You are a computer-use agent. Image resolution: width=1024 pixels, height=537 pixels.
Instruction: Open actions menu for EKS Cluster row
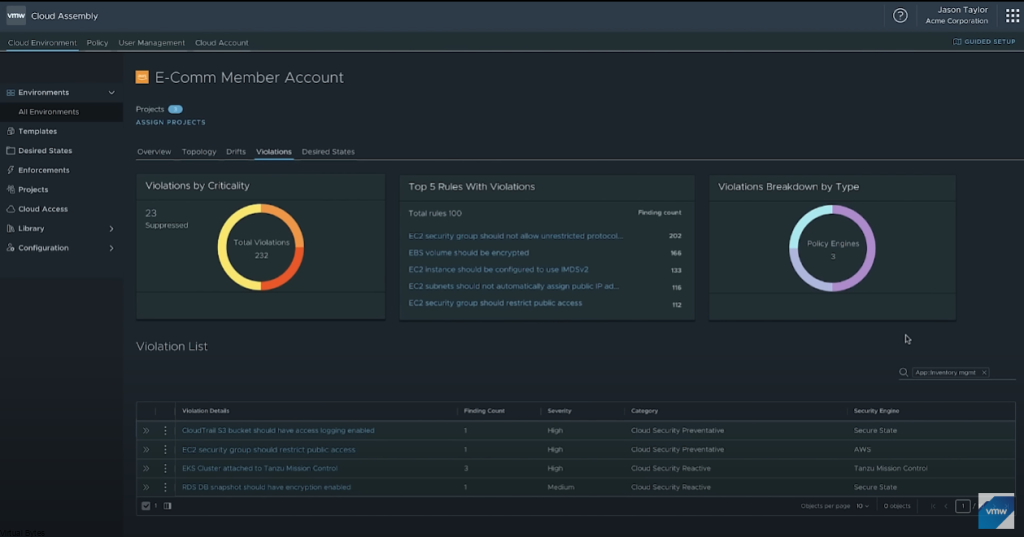(165, 468)
